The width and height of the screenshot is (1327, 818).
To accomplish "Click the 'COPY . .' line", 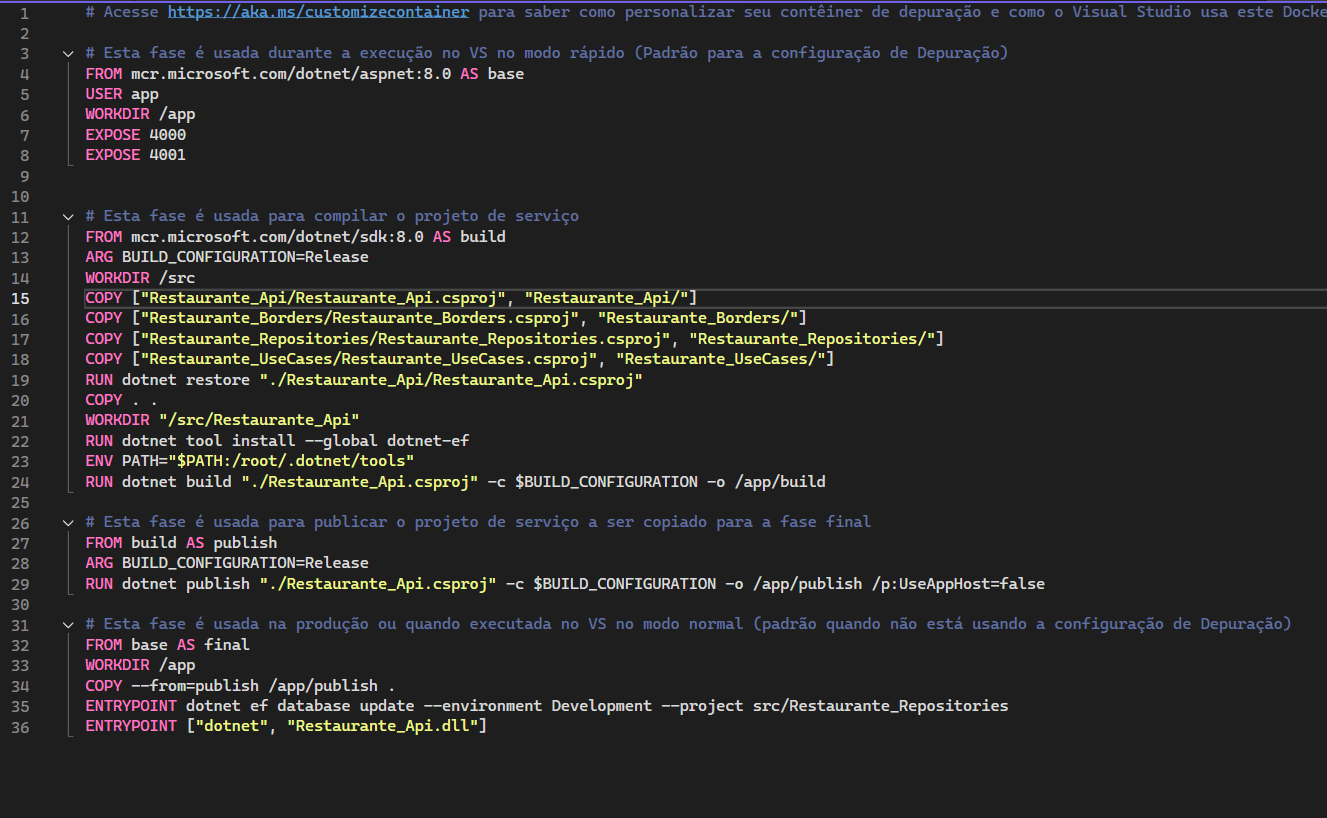I will [122, 400].
